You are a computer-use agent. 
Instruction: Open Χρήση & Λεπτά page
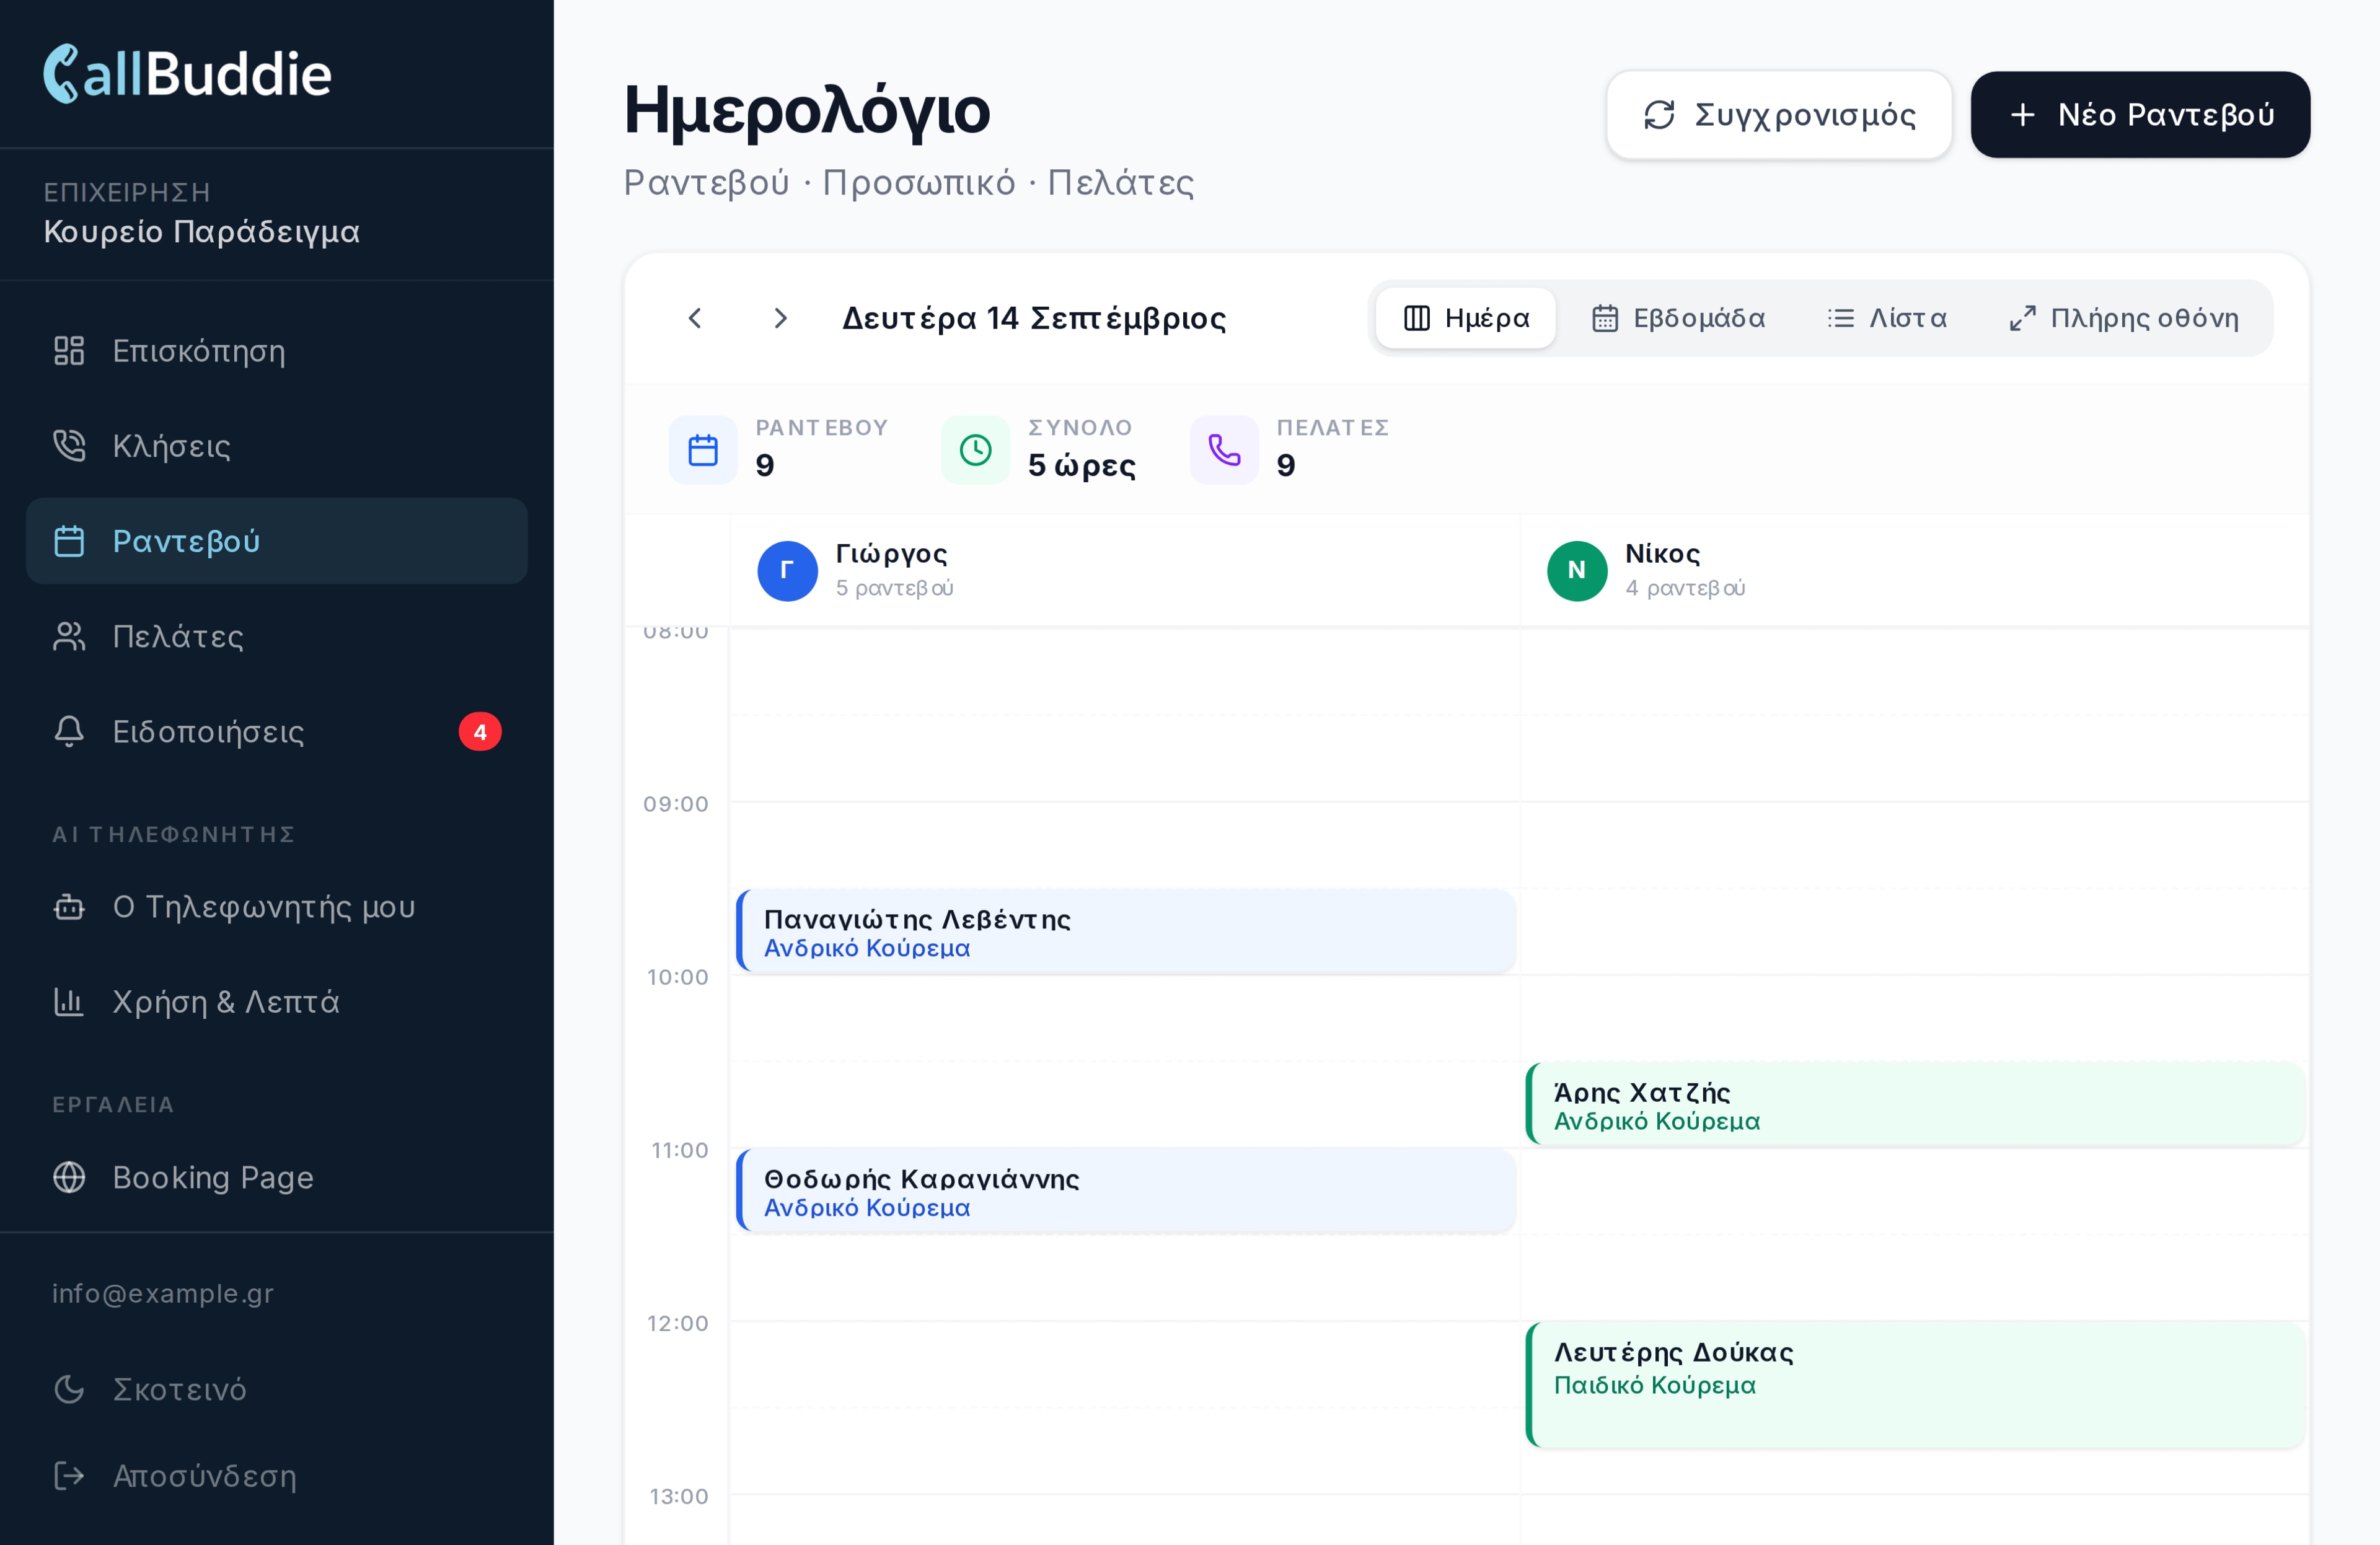[276, 1002]
